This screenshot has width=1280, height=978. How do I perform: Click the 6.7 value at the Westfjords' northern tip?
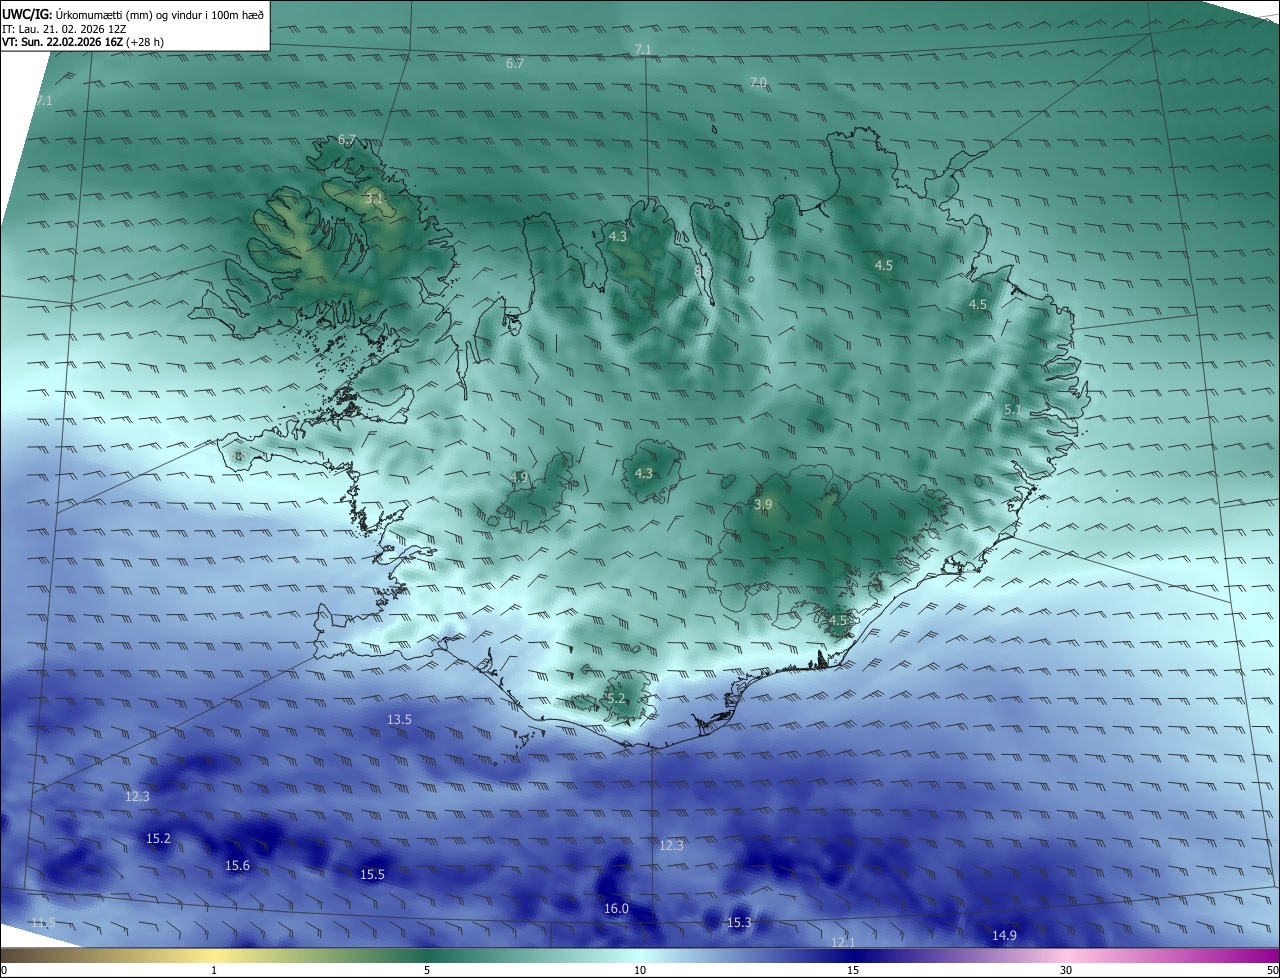tap(347, 139)
